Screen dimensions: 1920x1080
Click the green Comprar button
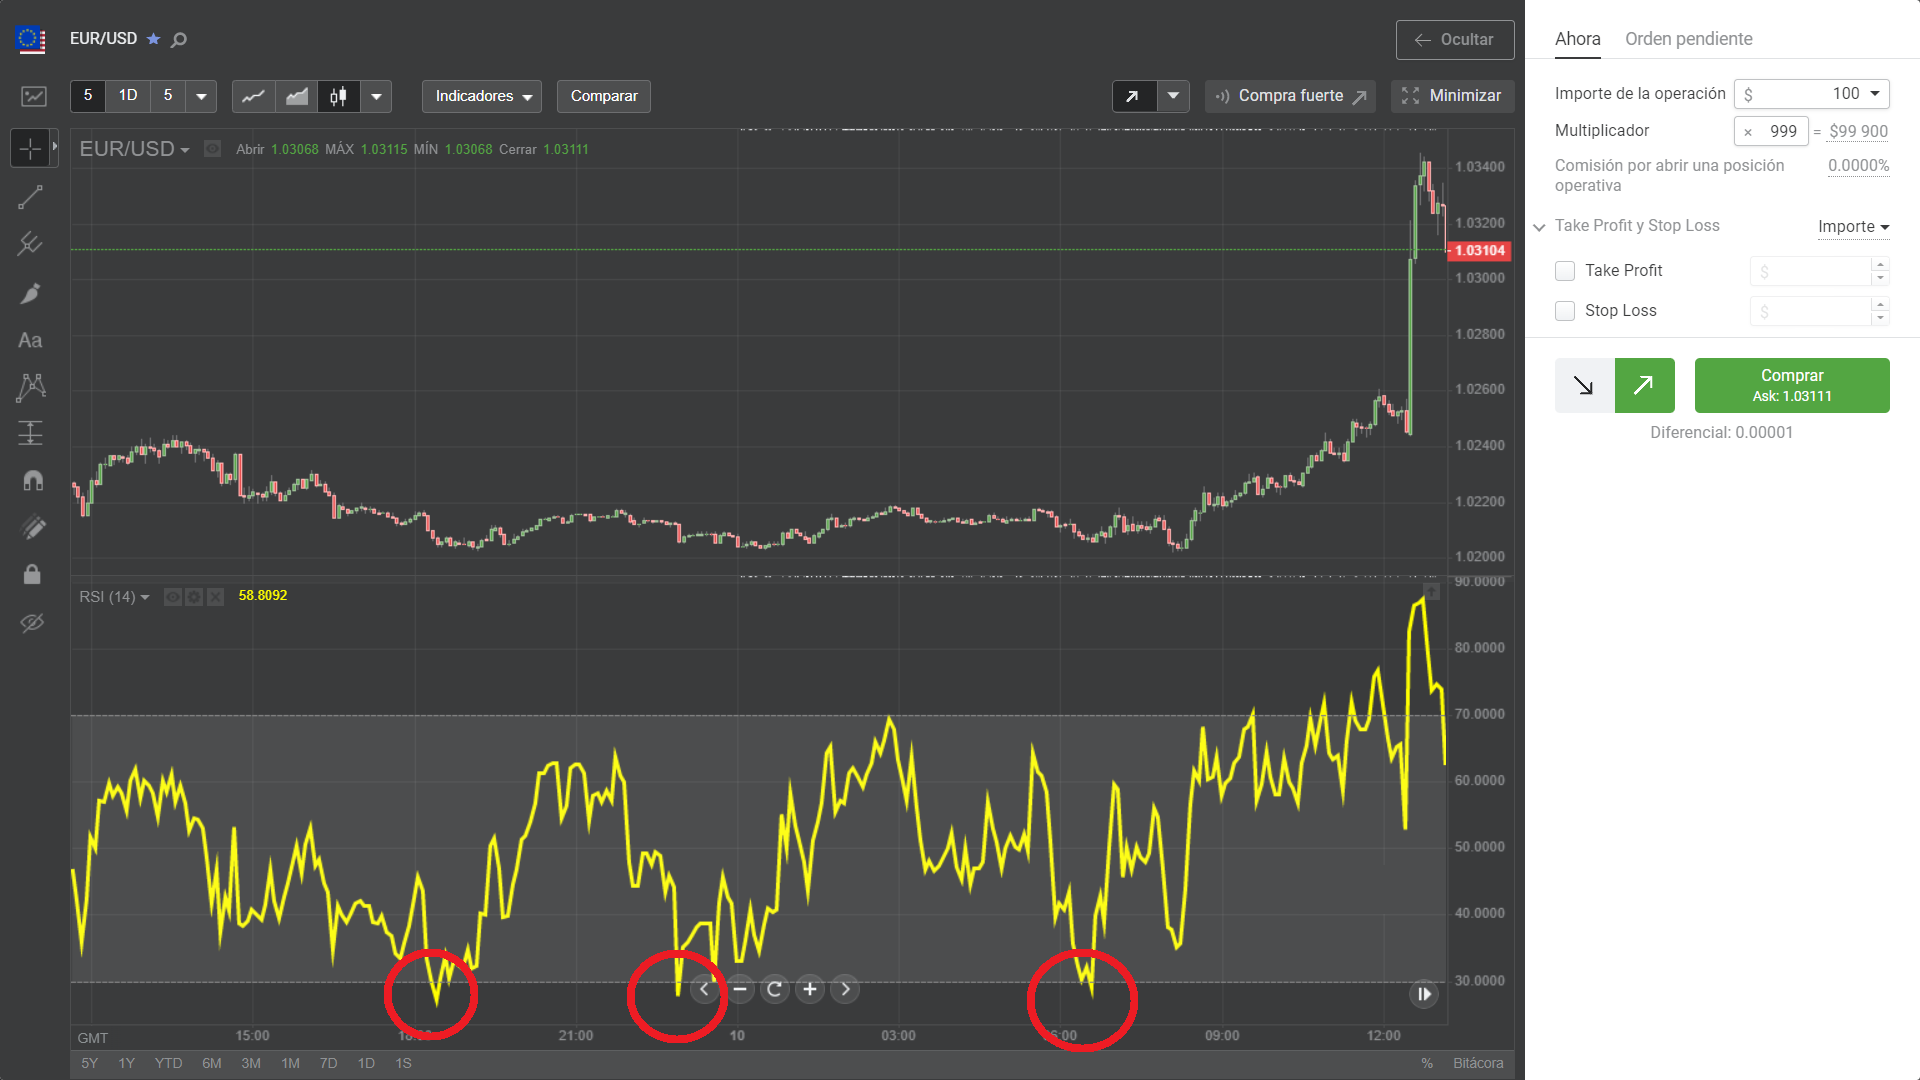tap(1791, 385)
